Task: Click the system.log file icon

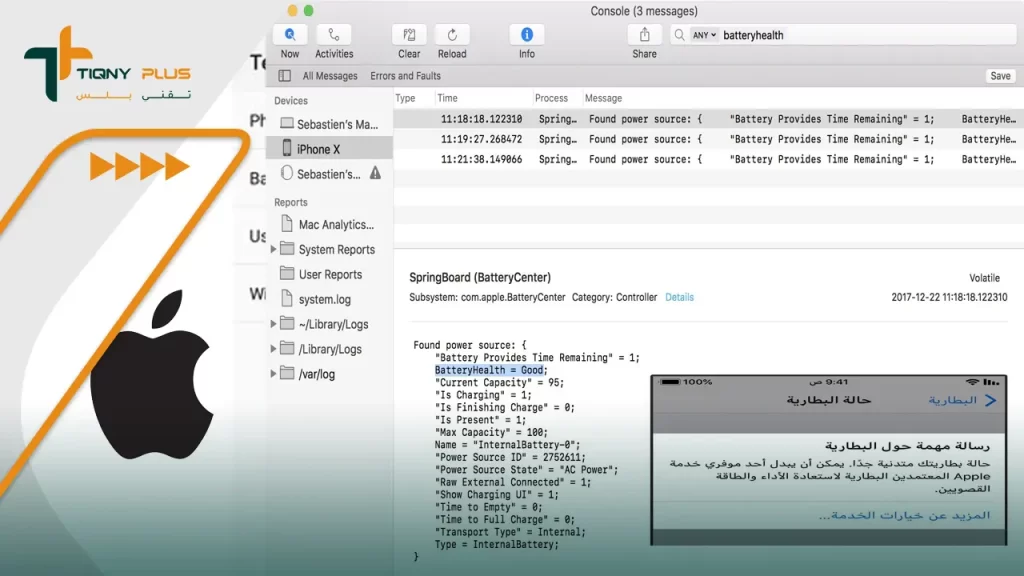Action: click(287, 298)
